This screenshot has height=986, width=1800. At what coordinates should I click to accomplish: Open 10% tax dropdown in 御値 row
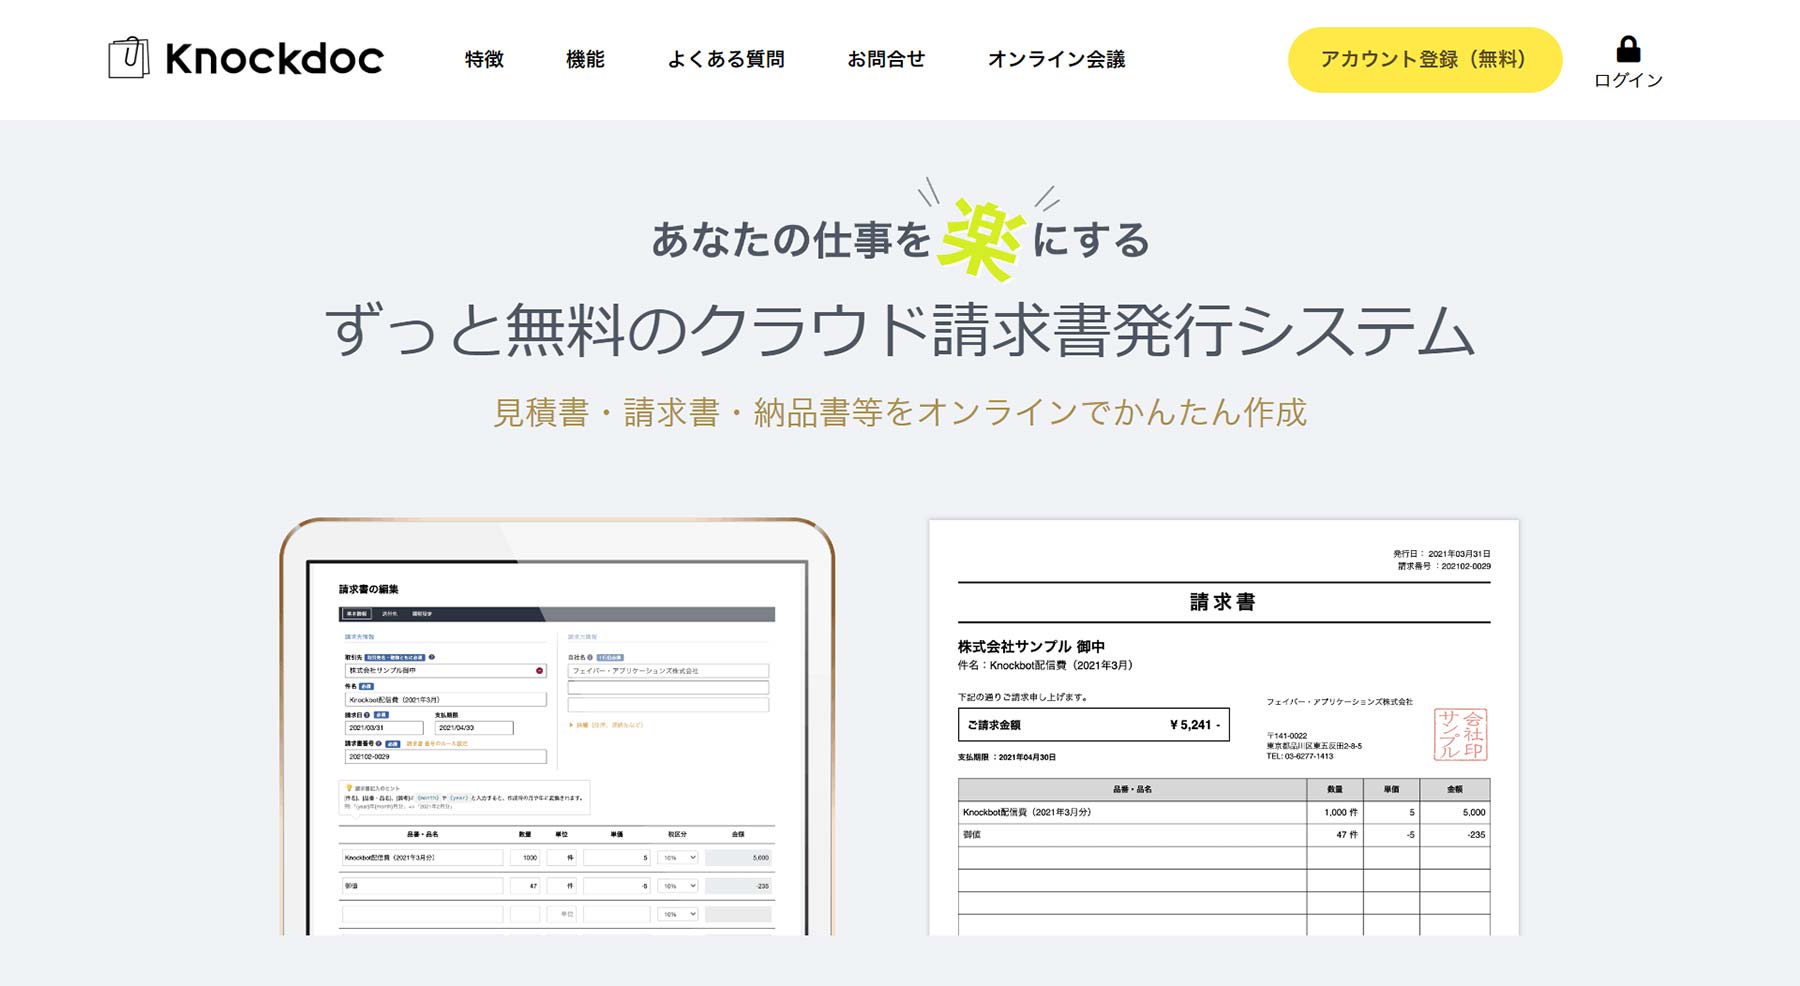(678, 885)
